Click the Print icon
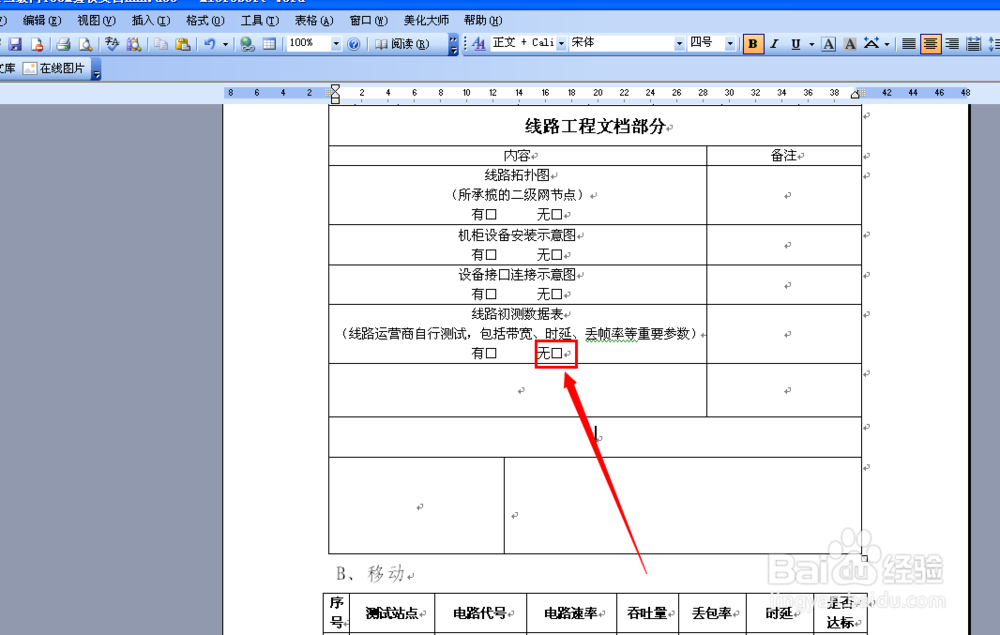This screenshot has height=635, width=1000. pyautogui.click(x=62, y=44)
